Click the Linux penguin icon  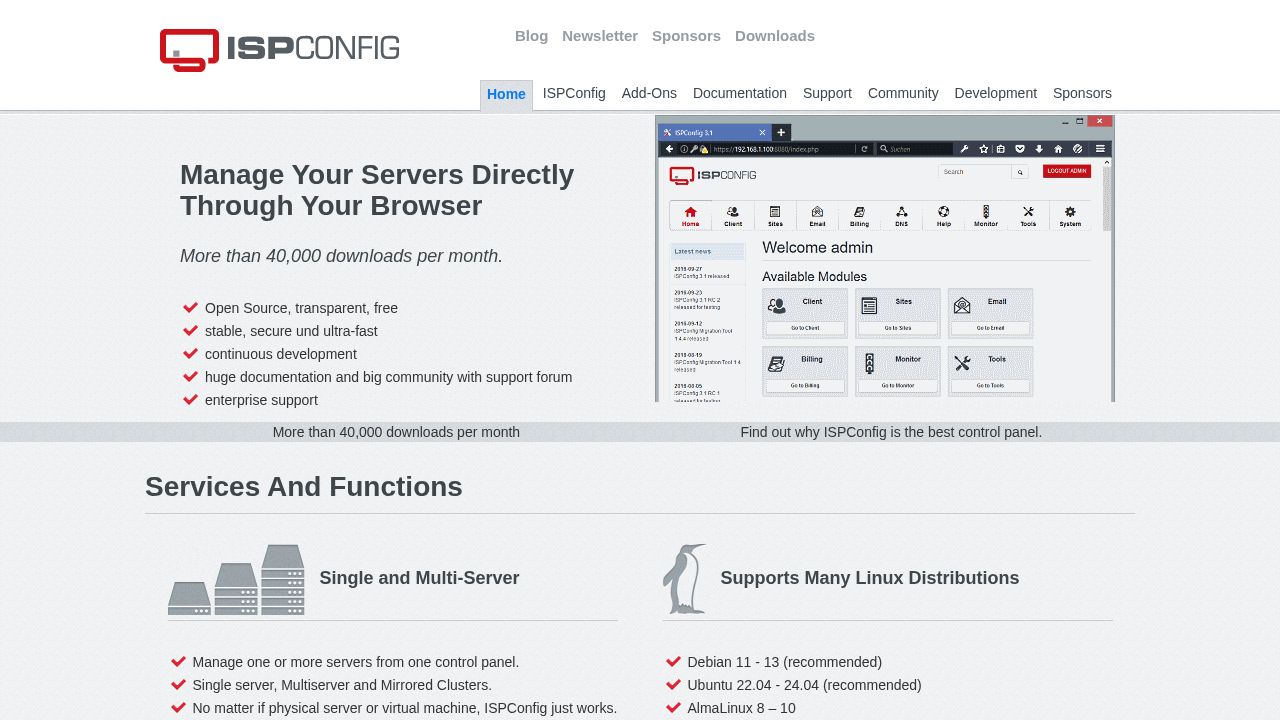pos(684,579)
